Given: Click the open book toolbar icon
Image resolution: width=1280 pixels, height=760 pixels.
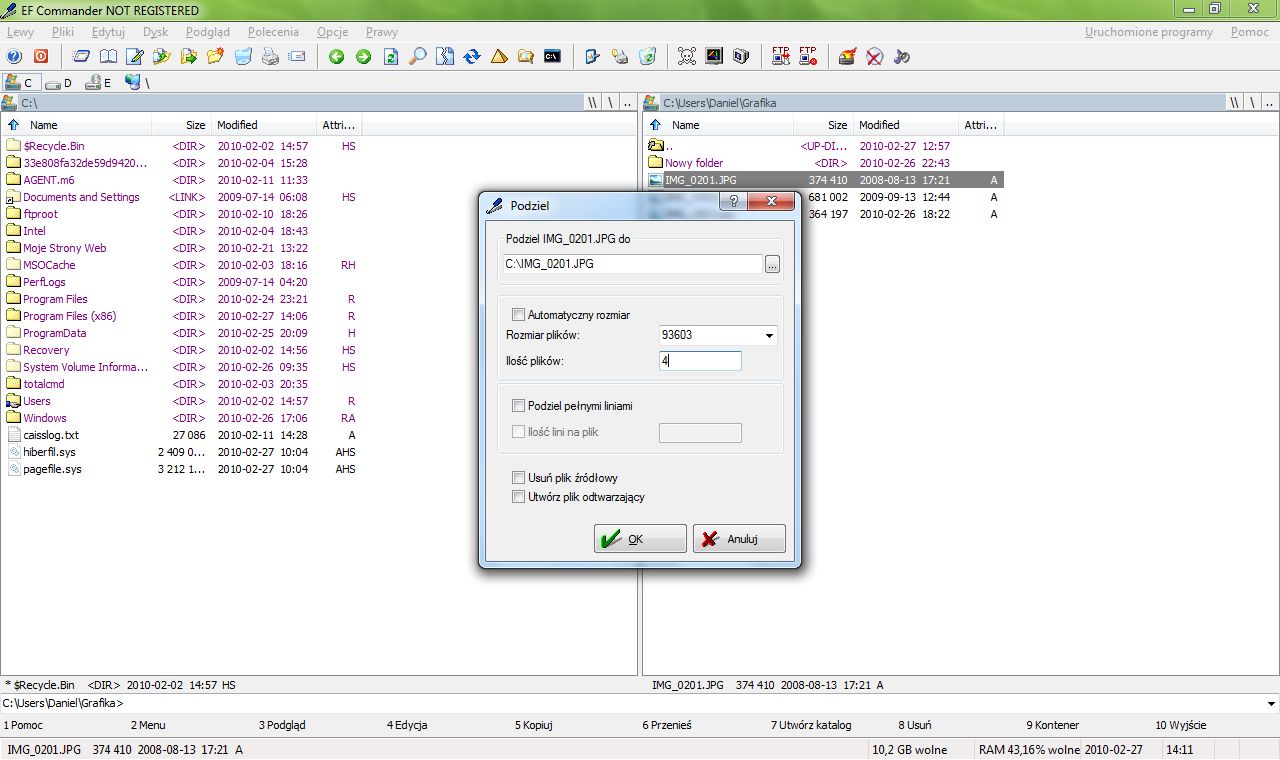Looking at the screenshot, I should [x=107, y=57].
